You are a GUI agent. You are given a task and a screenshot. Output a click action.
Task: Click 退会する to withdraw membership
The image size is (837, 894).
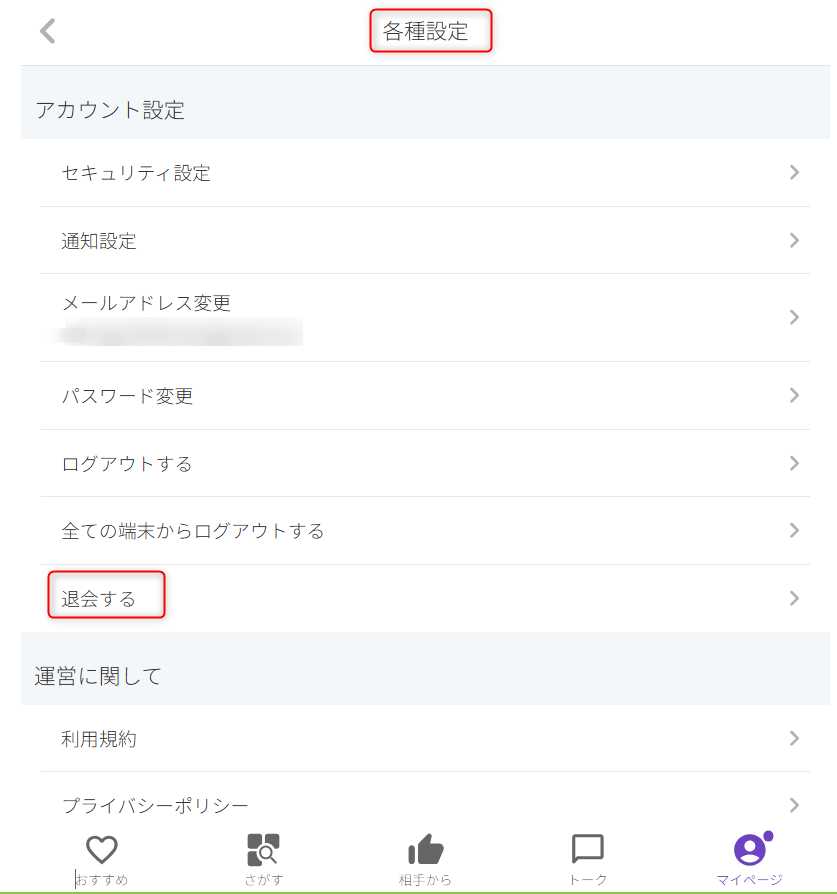[x=98, y=599]
